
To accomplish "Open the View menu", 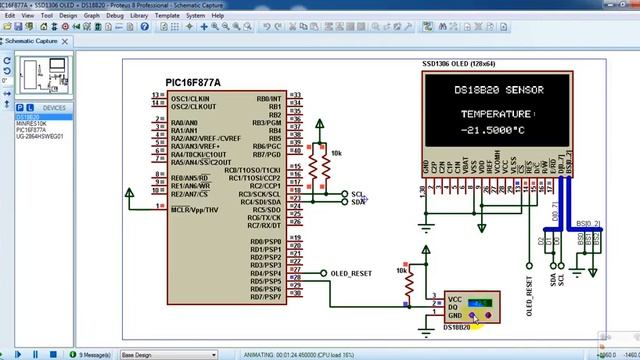I will pyautogui.click(x=28, y=16).
